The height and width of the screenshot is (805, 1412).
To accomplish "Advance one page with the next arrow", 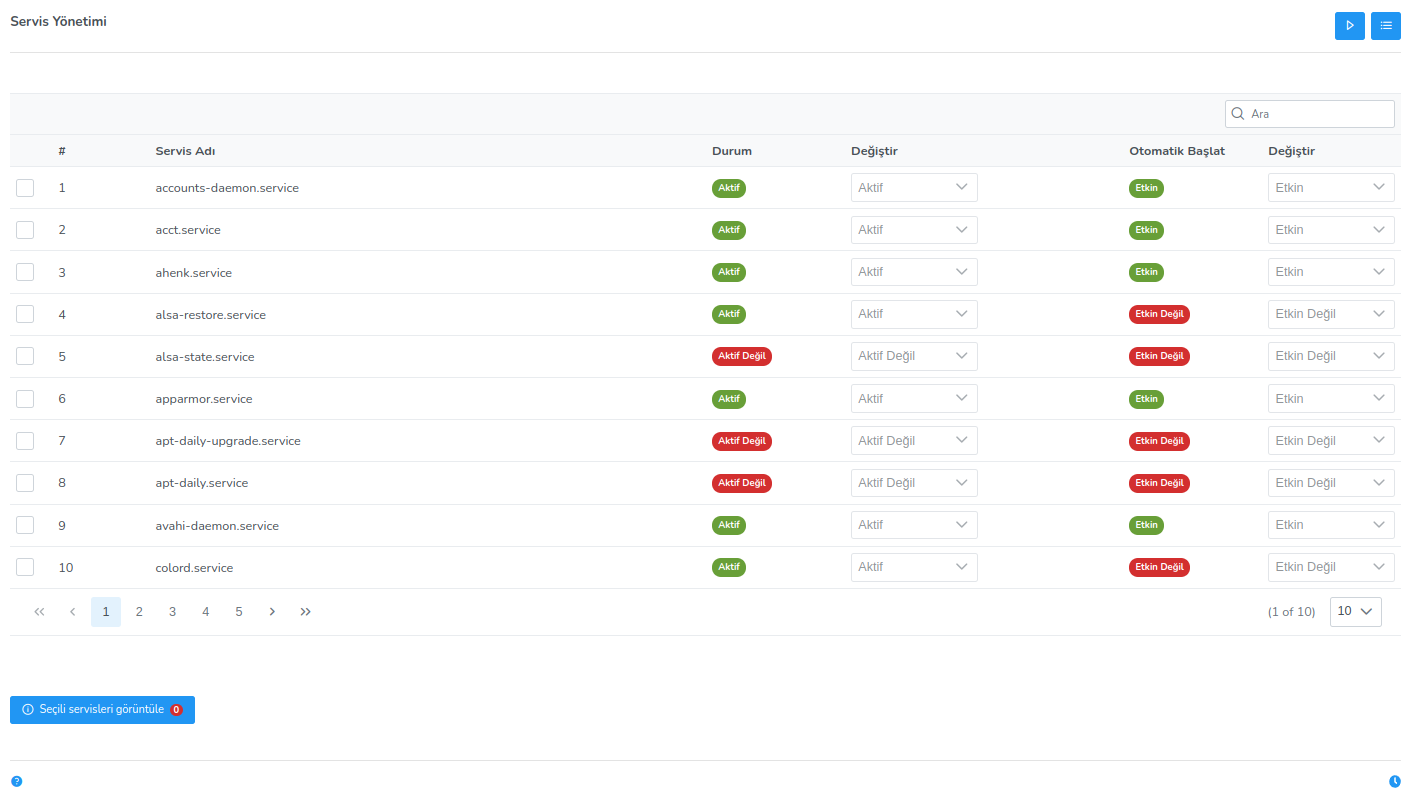I will 272,611.
